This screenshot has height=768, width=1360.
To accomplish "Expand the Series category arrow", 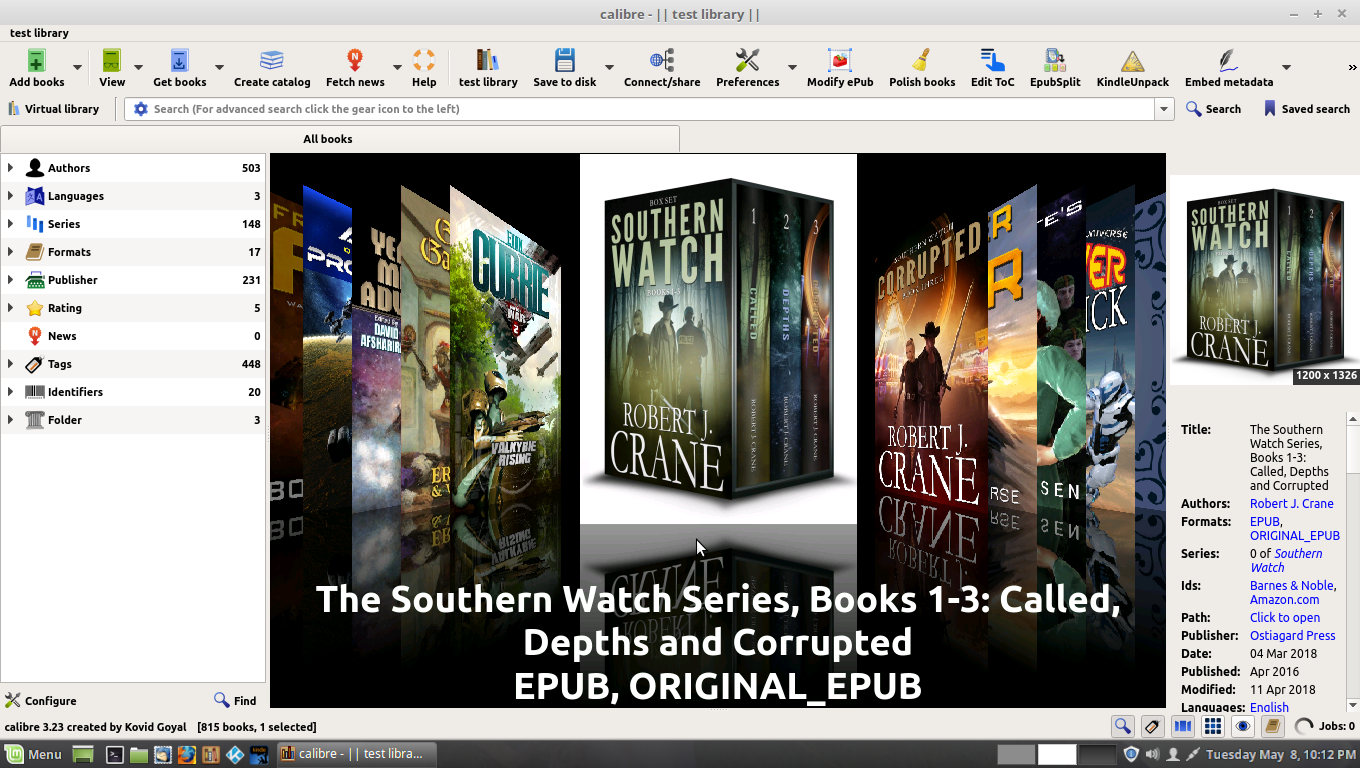I will 10,224.
